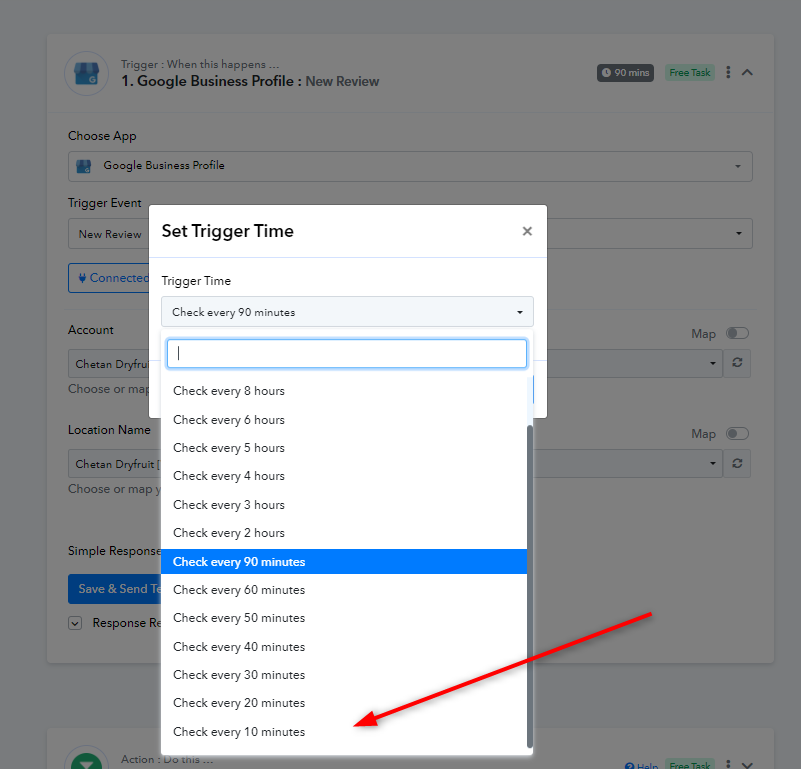Select Check every 4 hours
The height and width of the screenshot is (769, 801).
coord(344,476)
